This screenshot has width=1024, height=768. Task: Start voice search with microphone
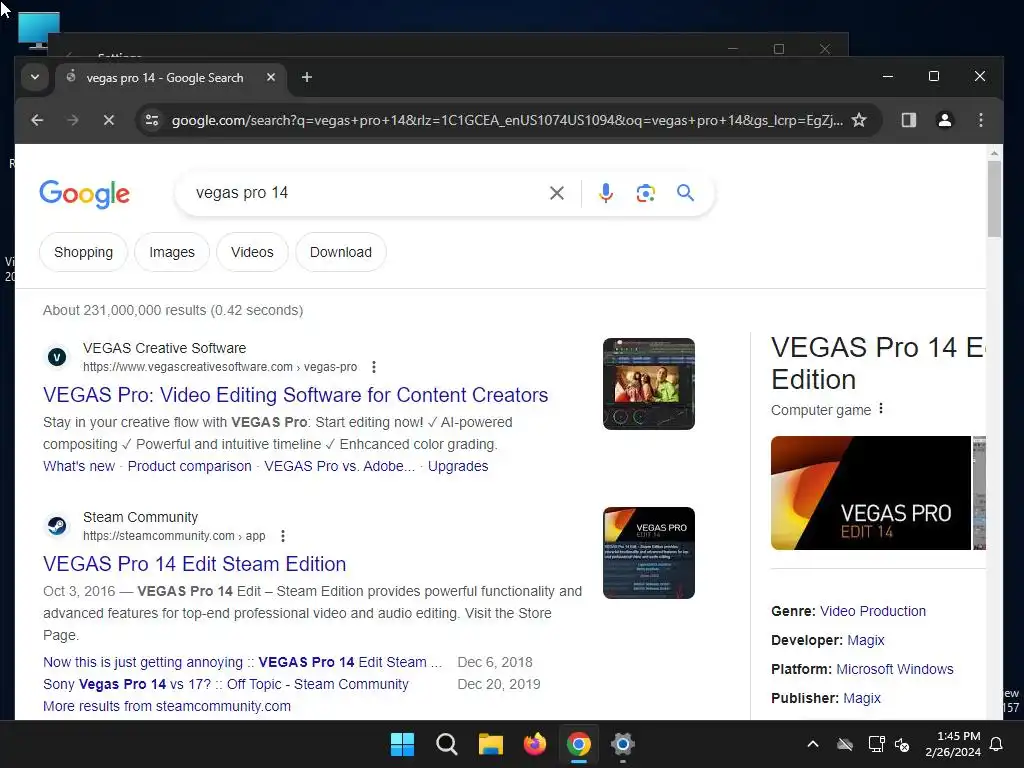click(605, 193)
